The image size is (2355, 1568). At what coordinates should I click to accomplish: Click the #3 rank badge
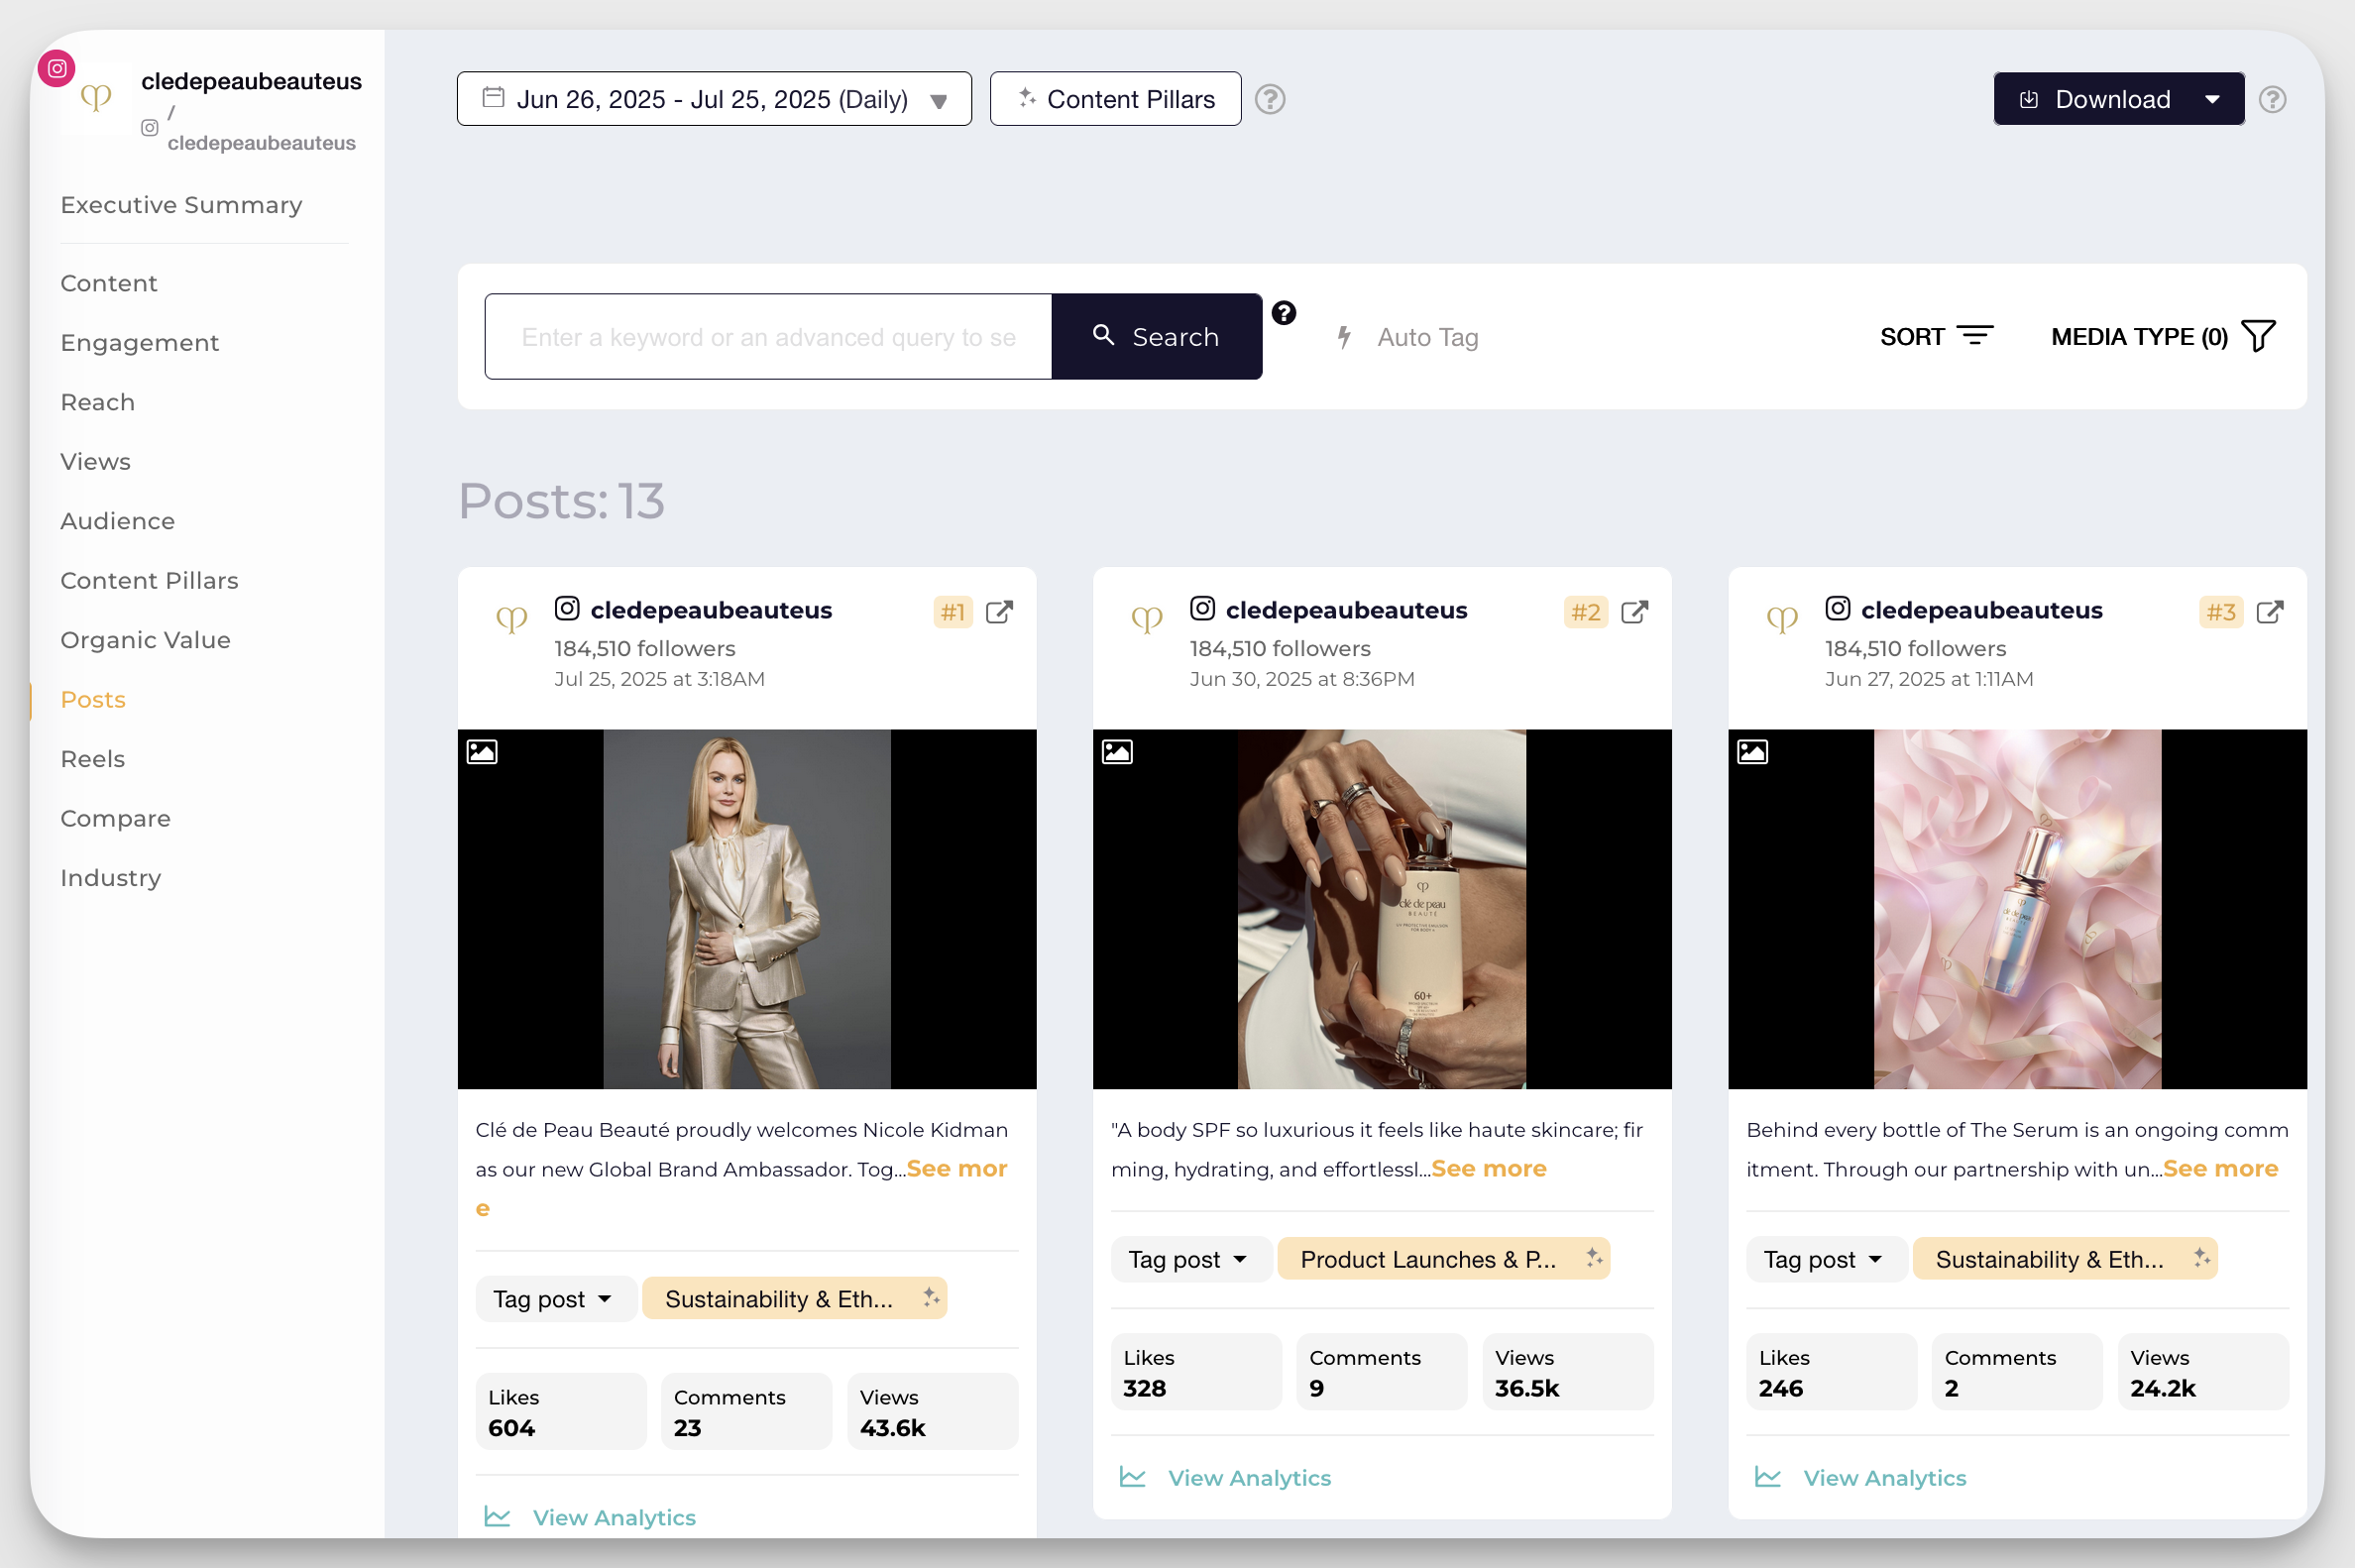pos(2221,612)
